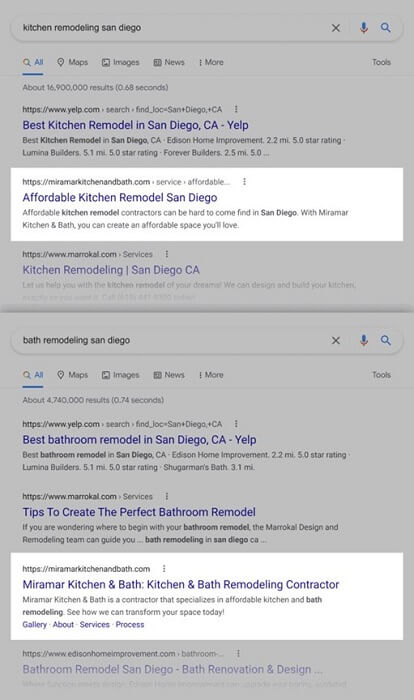Open Miramar Kitchen & Bath contractor result
Screen dimensions: 414x700
coord(181,584)
